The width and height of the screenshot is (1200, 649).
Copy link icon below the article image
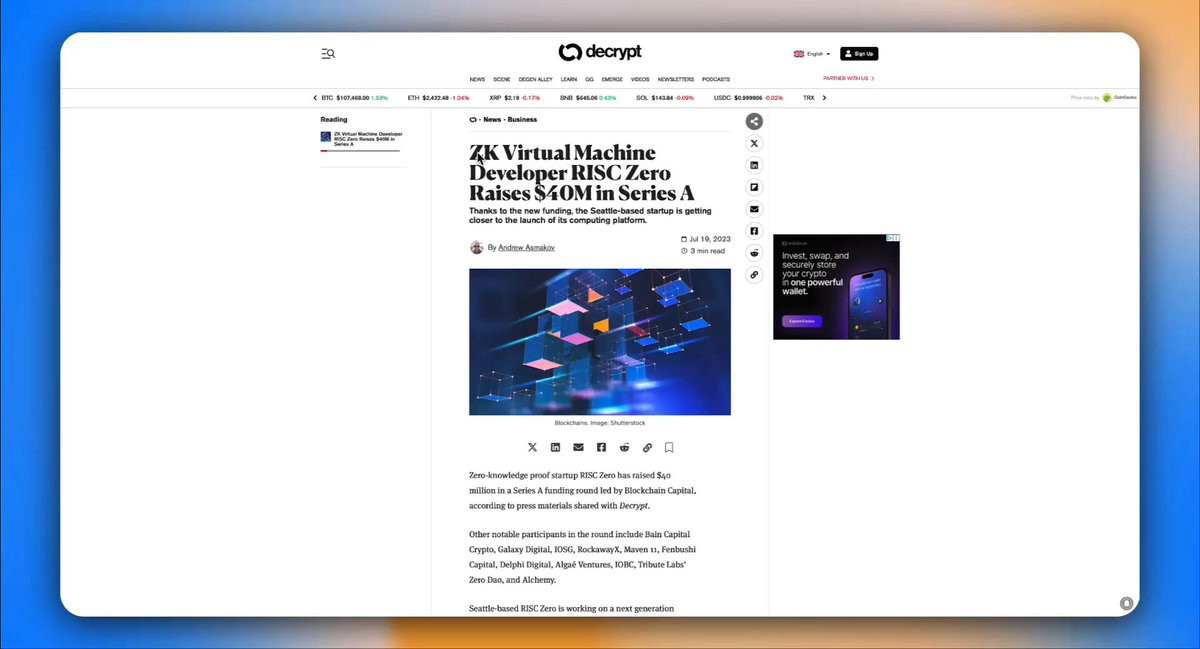click(x=647, y=447)
